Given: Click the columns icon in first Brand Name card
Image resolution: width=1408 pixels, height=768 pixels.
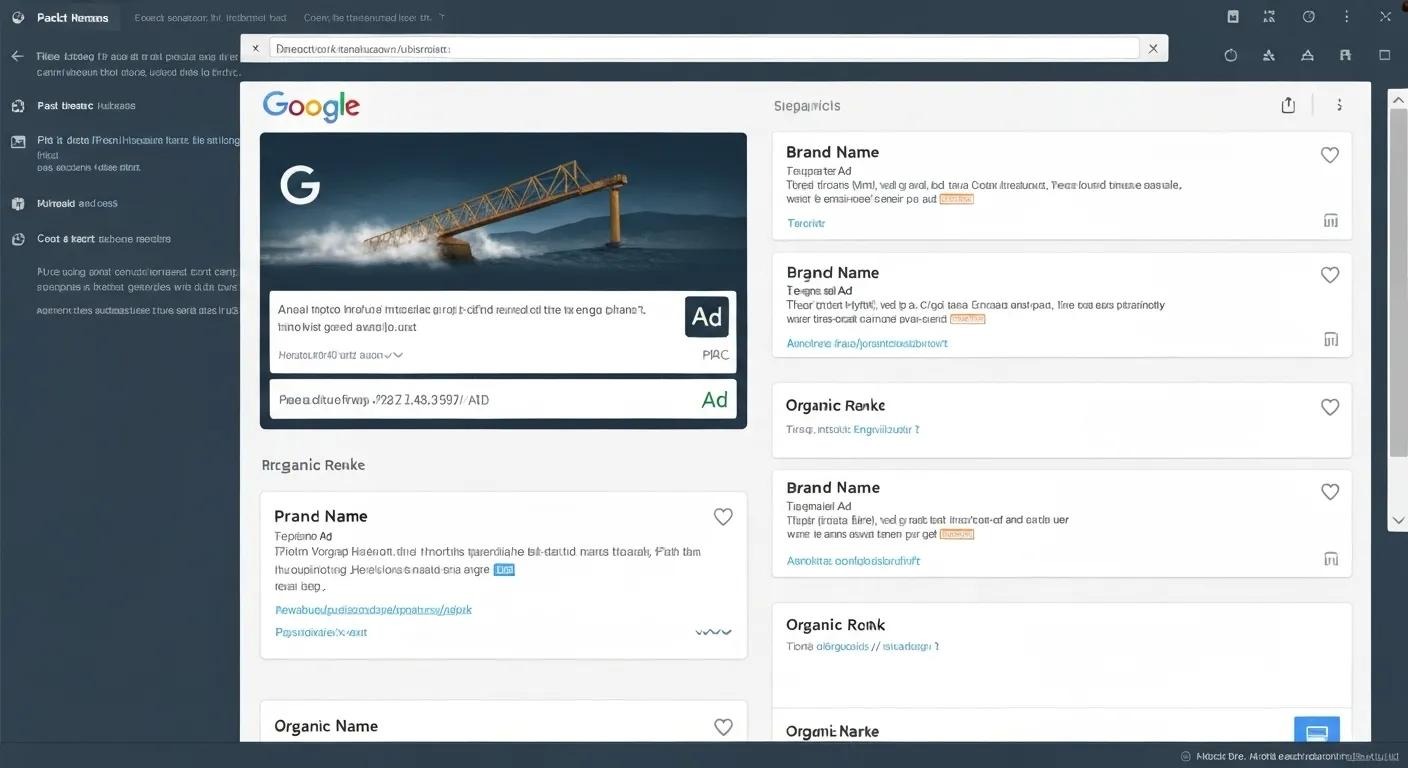Looking at the screenshot, I should [x=1331, y=221].
